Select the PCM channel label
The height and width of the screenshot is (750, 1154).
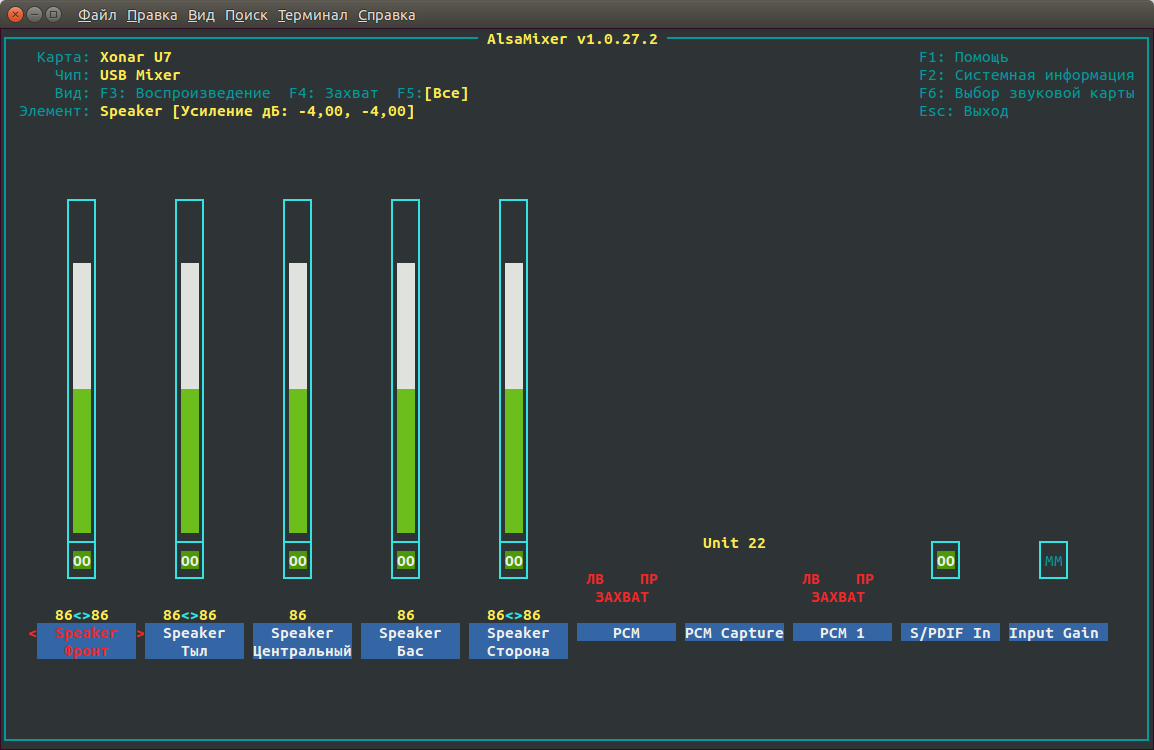[x=626, y=633]
